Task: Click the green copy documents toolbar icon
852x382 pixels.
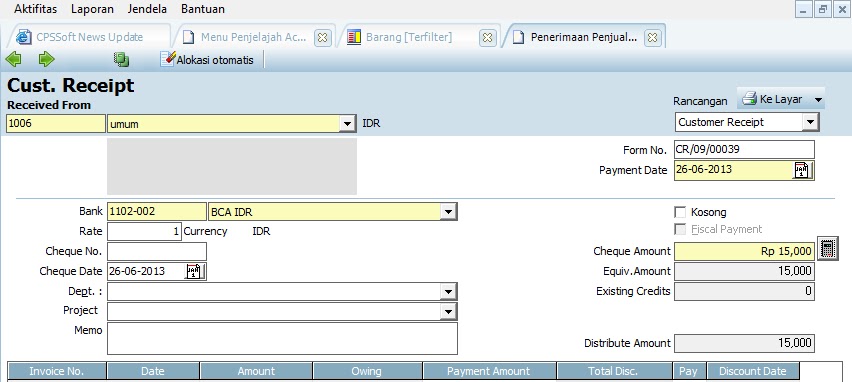Action: coord(121,59)
